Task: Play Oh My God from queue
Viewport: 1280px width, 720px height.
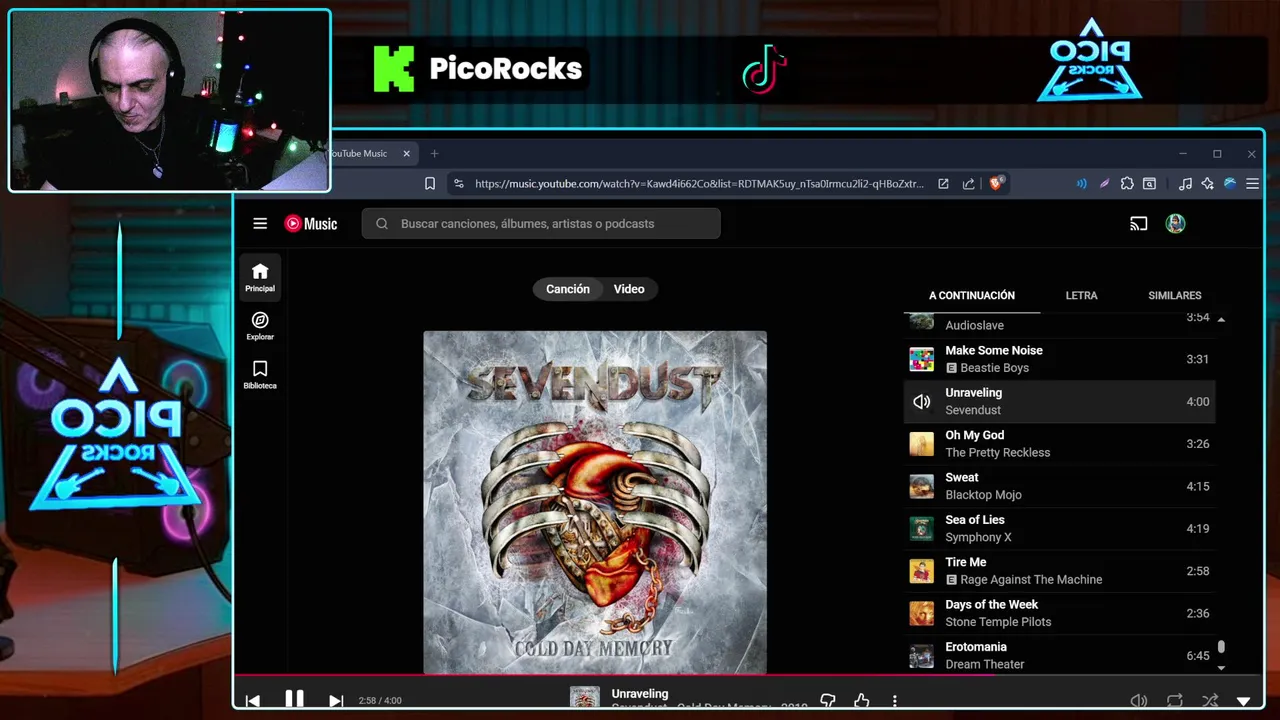Action: click(x=1060, y=444)
